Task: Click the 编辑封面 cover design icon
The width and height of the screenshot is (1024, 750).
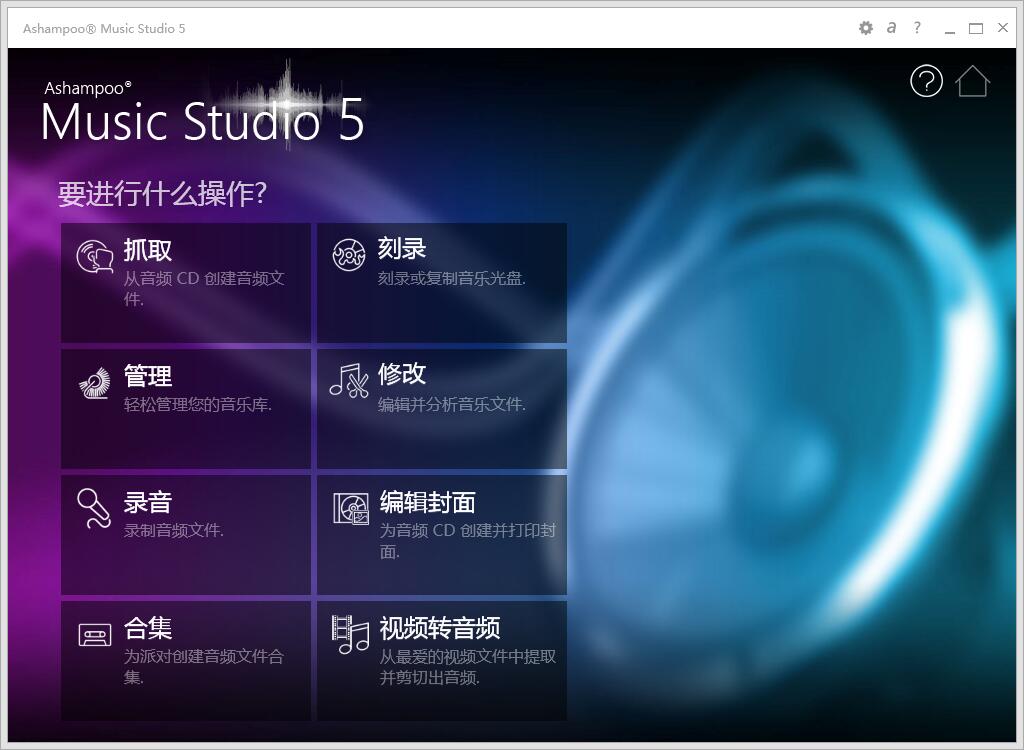Action: [351, 509]
